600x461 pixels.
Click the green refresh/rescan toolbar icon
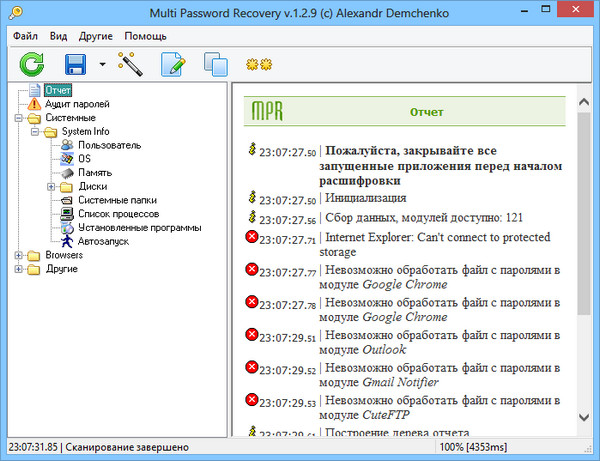[32, 66]
